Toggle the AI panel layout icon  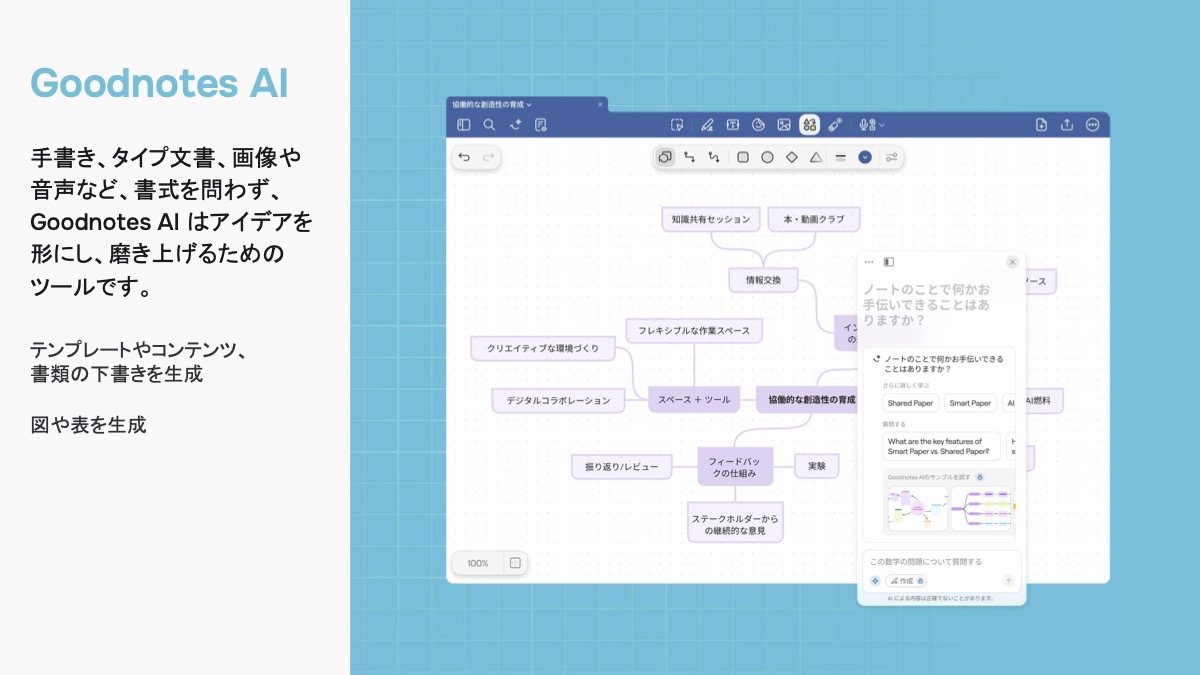pyautogui.click(x=889, y=262)
